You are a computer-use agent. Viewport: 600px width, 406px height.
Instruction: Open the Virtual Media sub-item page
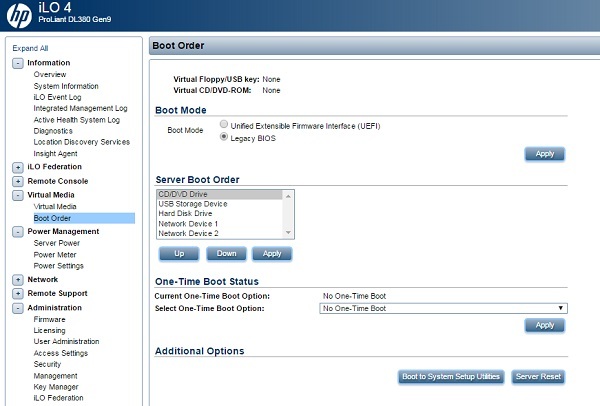pos(55,207)
